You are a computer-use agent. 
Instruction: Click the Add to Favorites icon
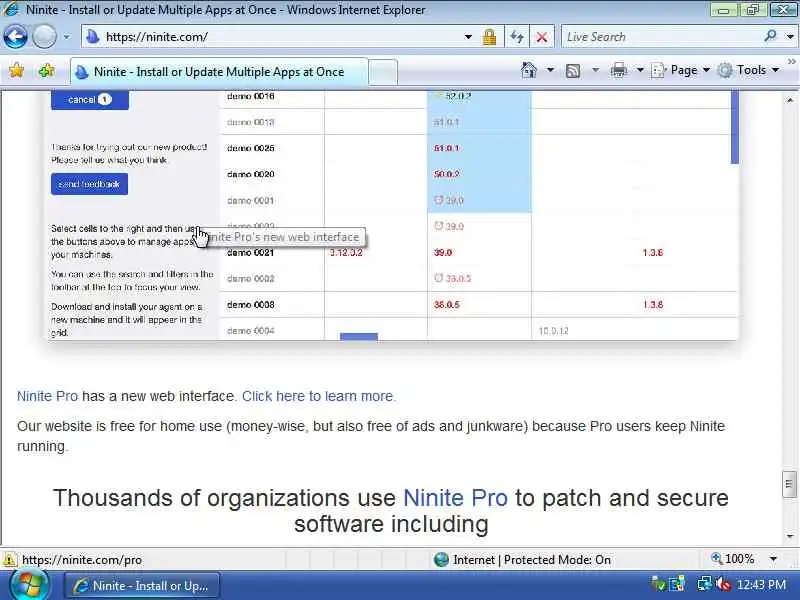tap(46, 70)
